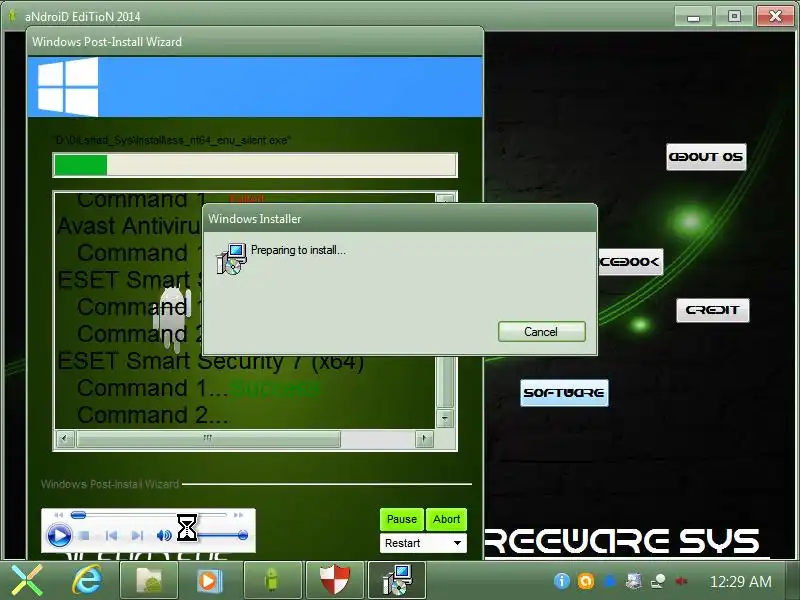The height and width of the screenshot is (600, 800).
Task: Skip to previous track in player
Action: pyautogui.click(x=111, y=536)
